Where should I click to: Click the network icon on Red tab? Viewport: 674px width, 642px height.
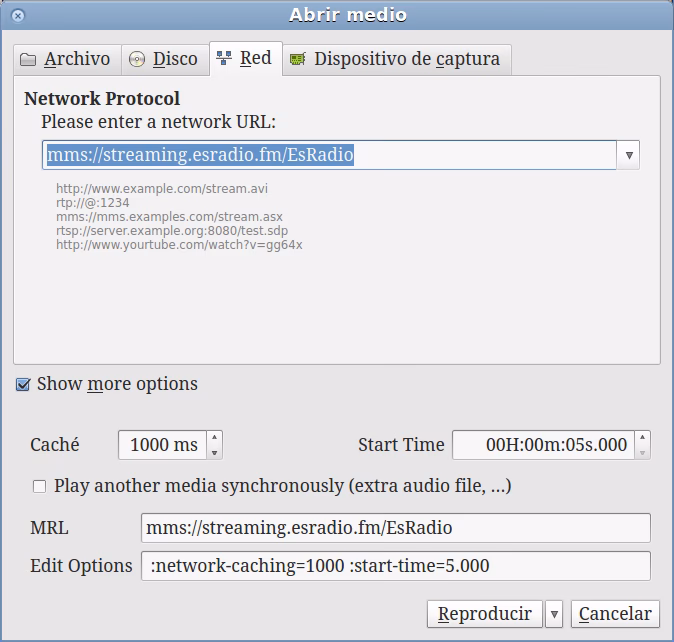(224, 58)
